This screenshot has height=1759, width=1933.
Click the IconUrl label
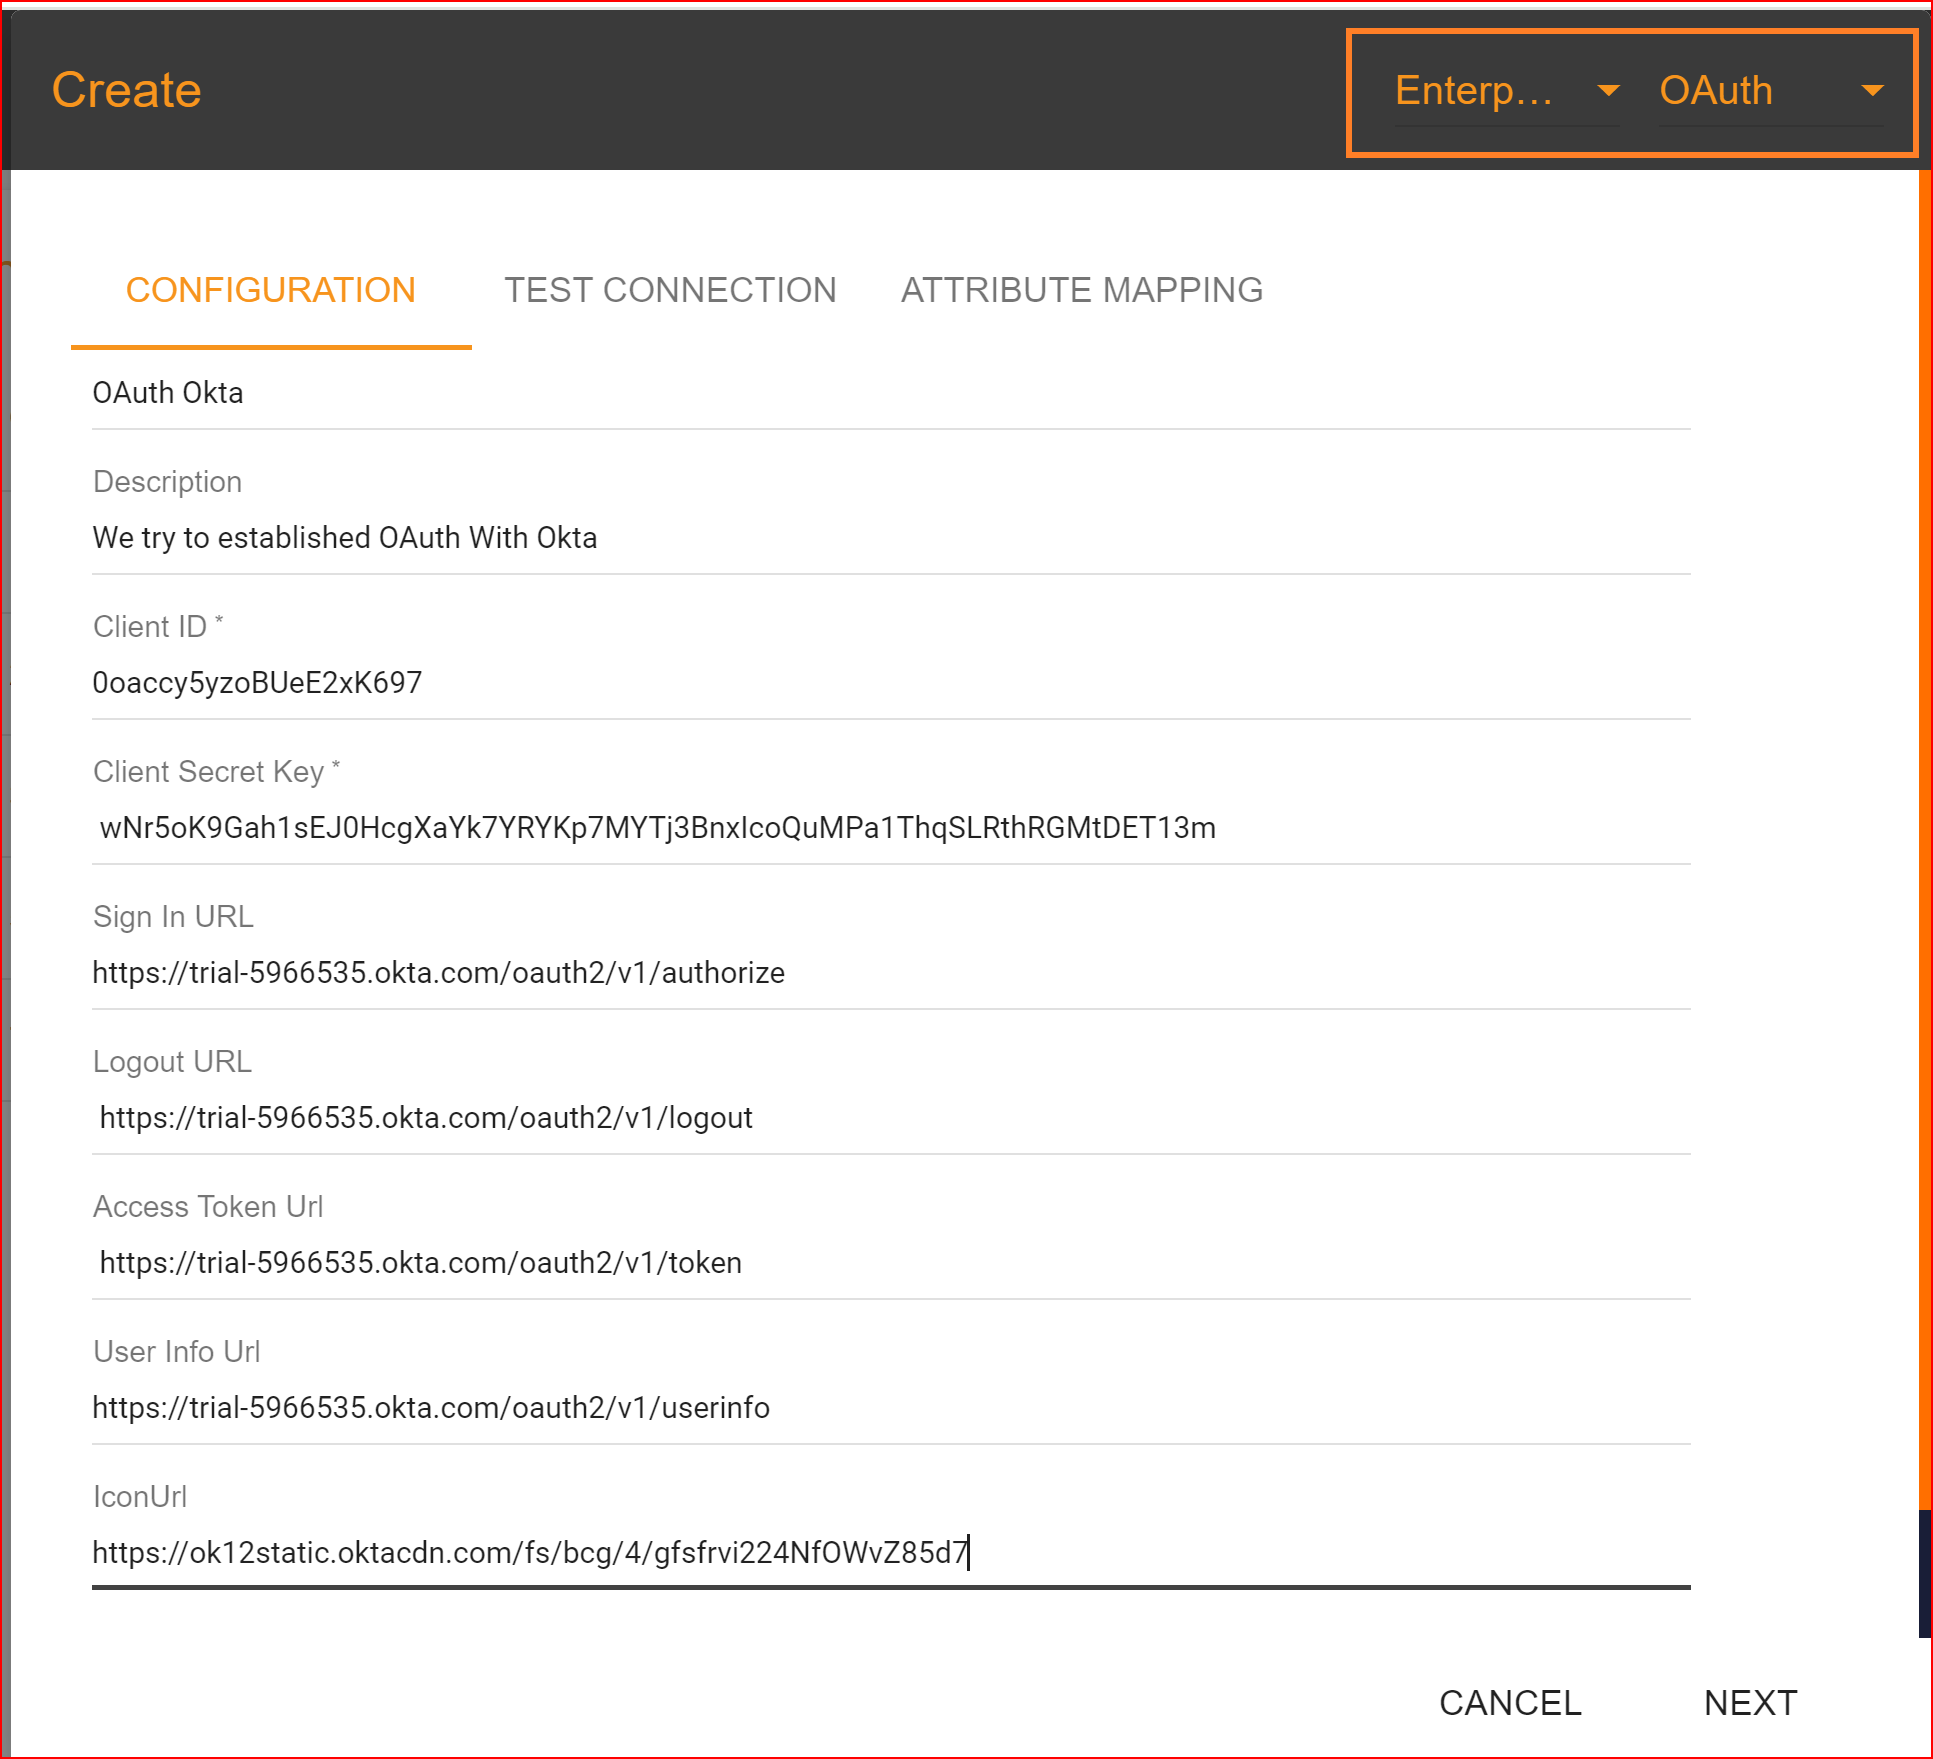click(x=140, y=1497)
